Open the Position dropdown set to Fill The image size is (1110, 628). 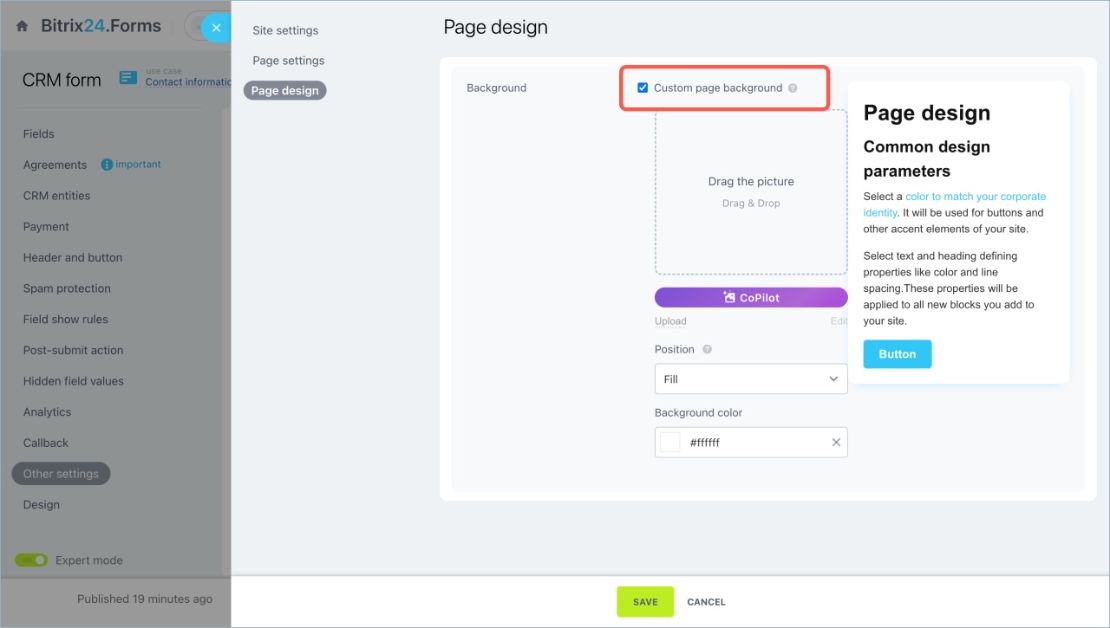(x=750, y=379)
